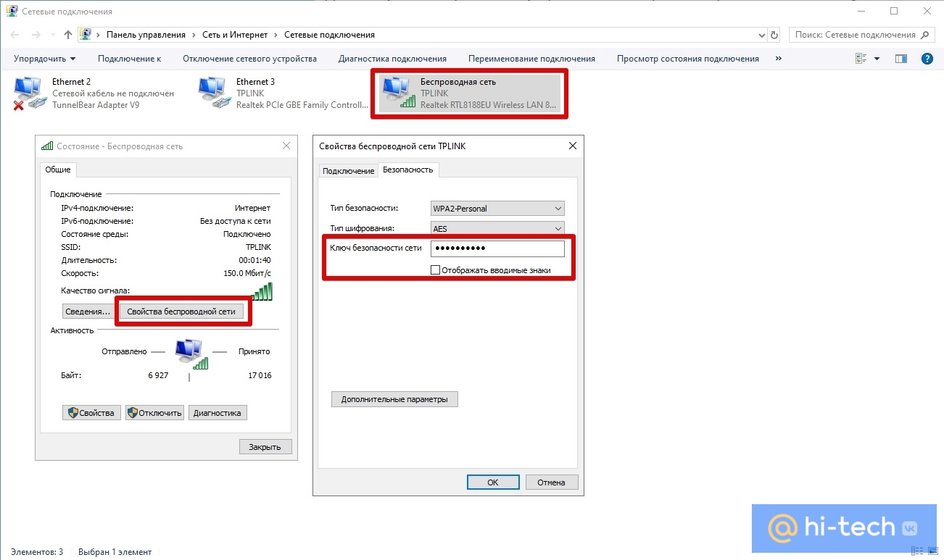This screenshot has height=560, width=944.
Task: Click the Сетевые подключения window title icon
Action: pos(12,11)
